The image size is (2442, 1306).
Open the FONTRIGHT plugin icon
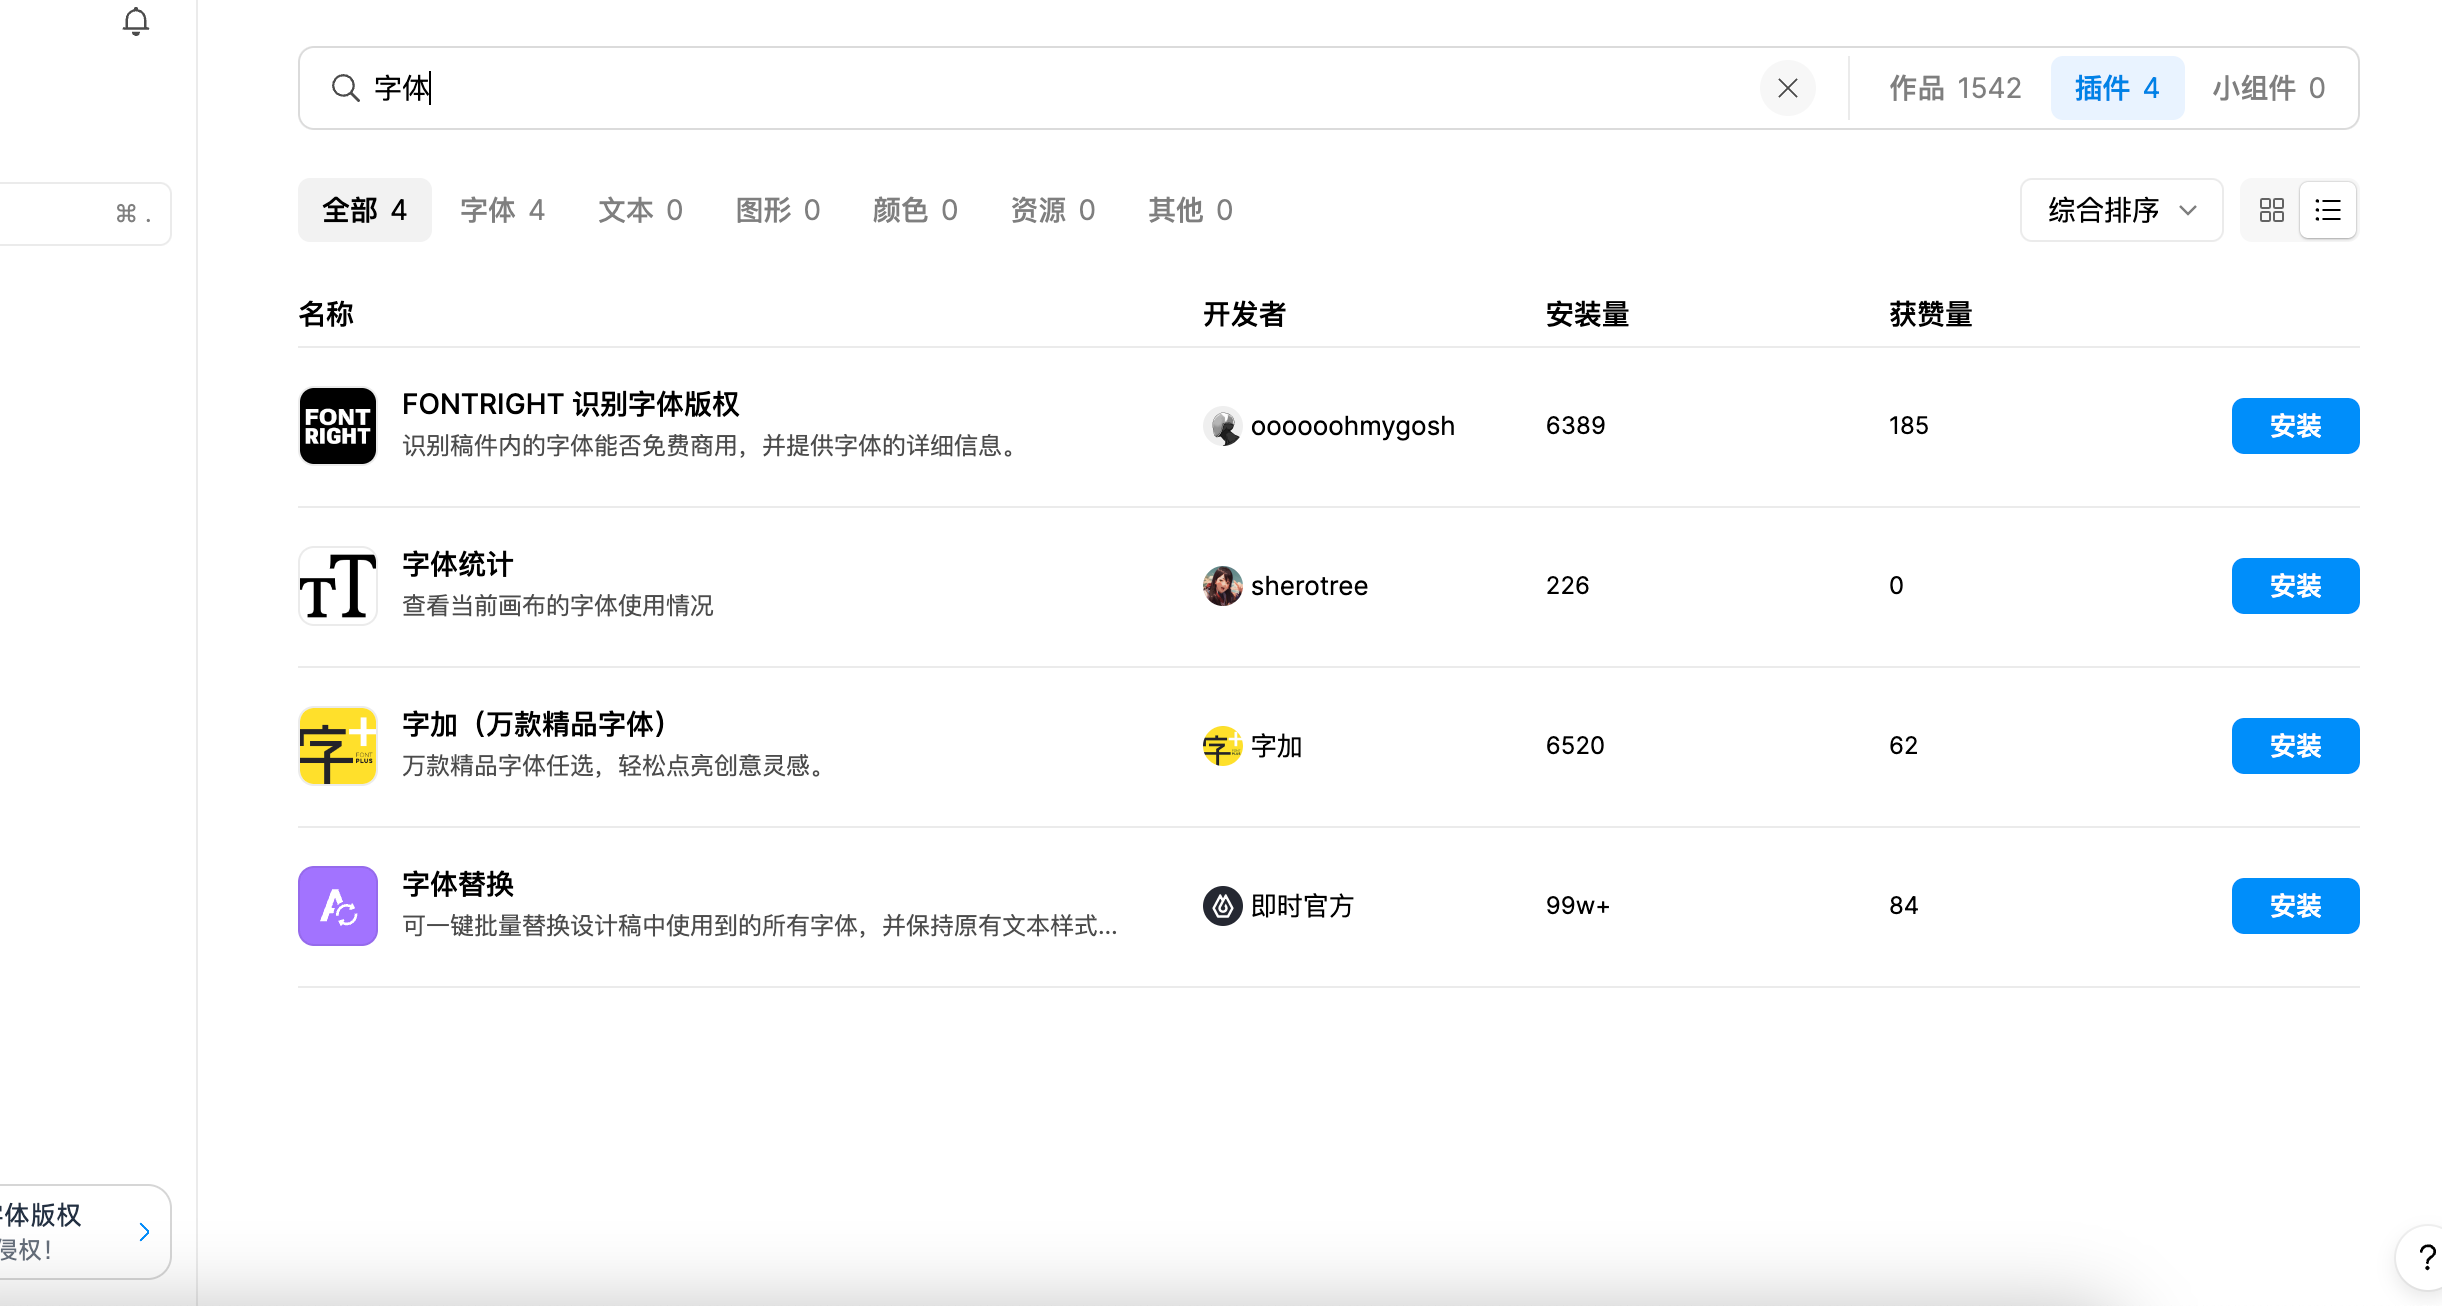338,426
